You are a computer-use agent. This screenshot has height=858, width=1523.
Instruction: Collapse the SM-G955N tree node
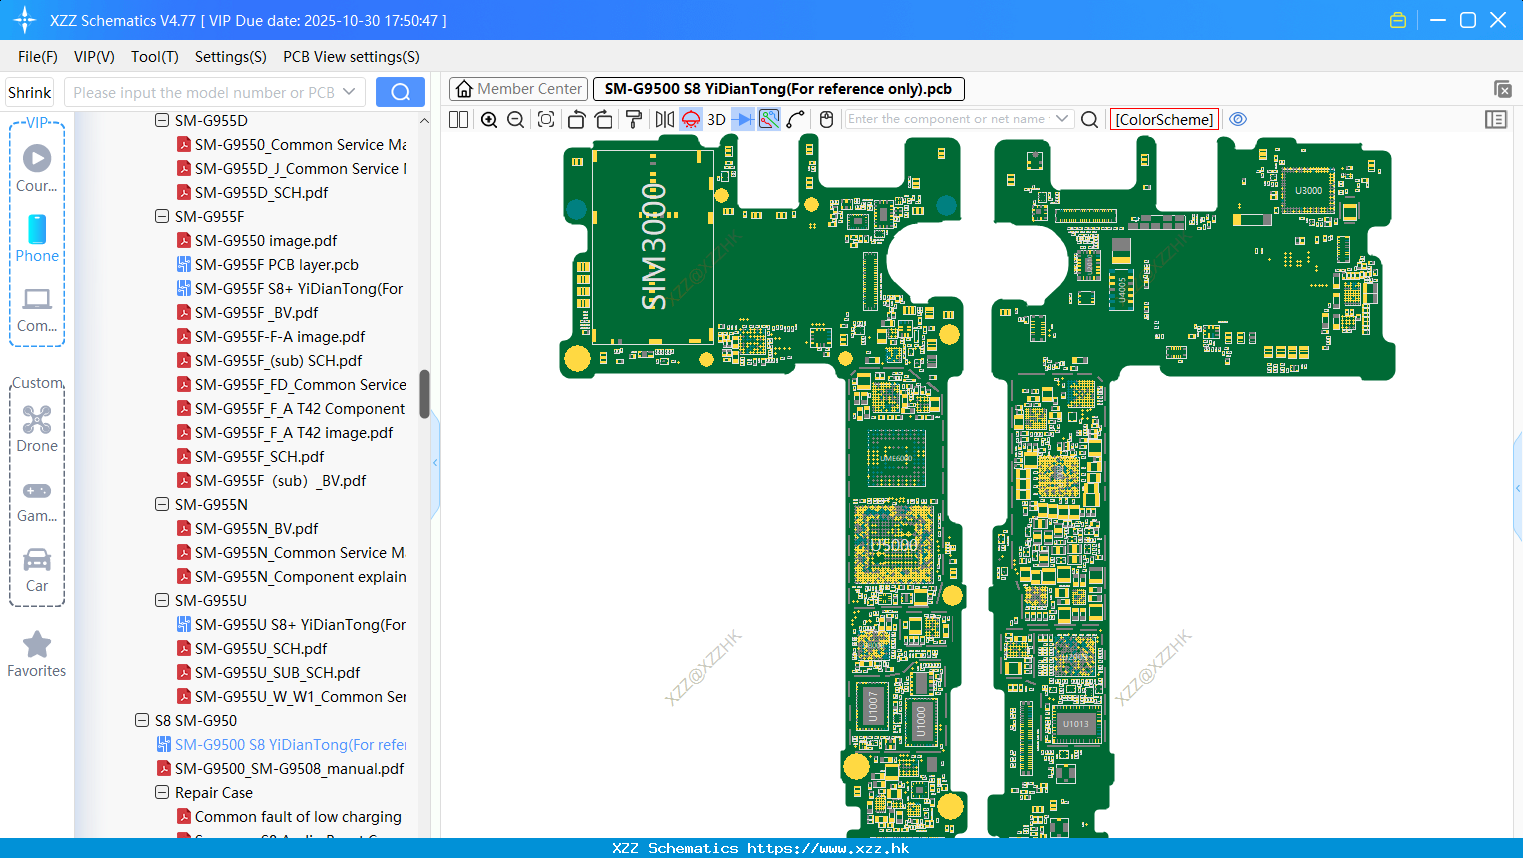pos(162,504)
